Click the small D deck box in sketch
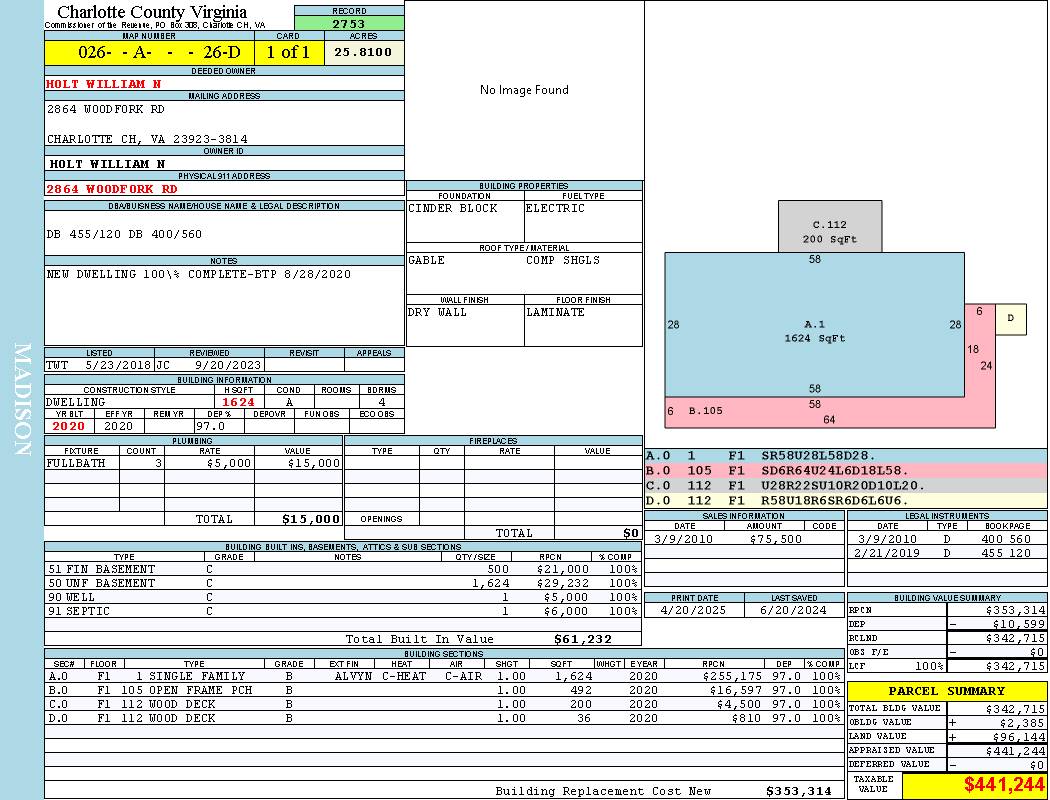Viewport: 1050px width, 800px height. pyautogui.click(x=1010, y=319)
